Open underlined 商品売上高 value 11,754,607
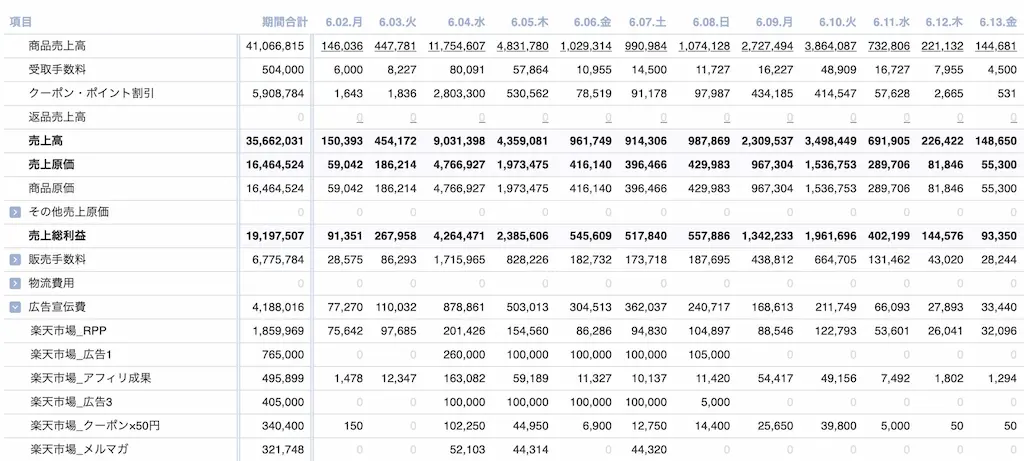Screen dimensions: 1024x461 pyautogui.click(x=456, y=46)
